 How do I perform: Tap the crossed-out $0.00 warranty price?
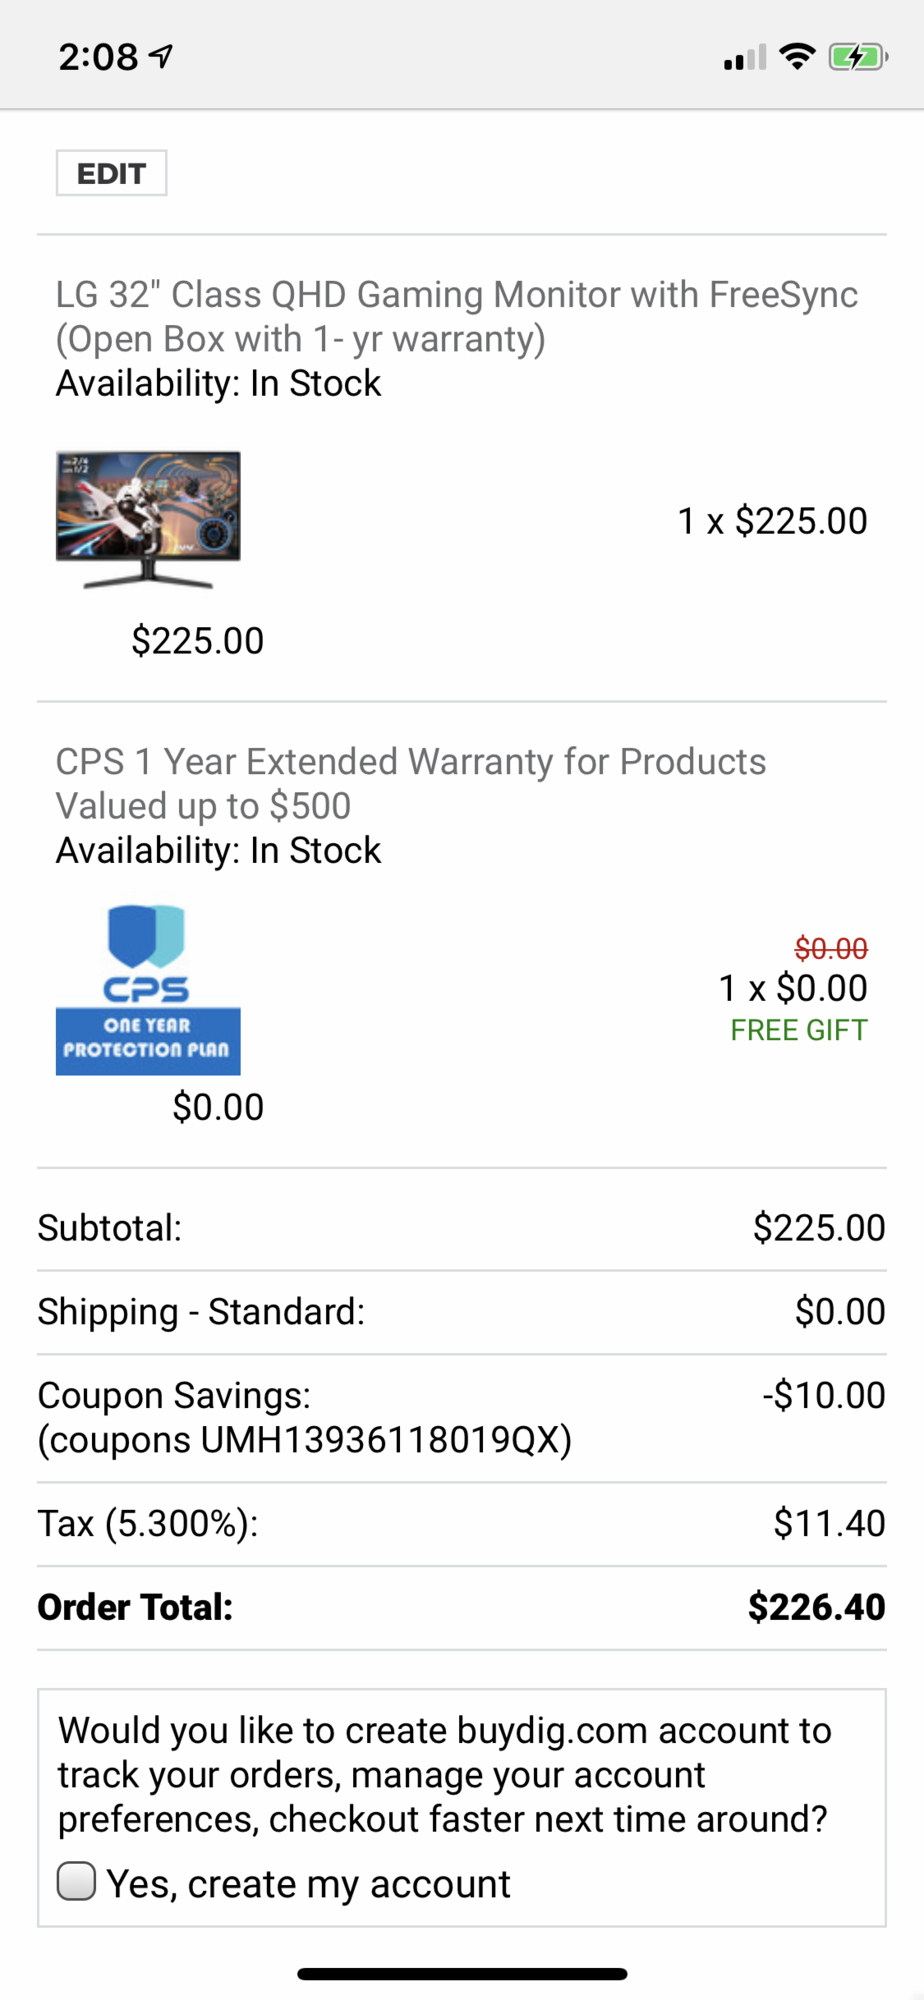(830, 947)
